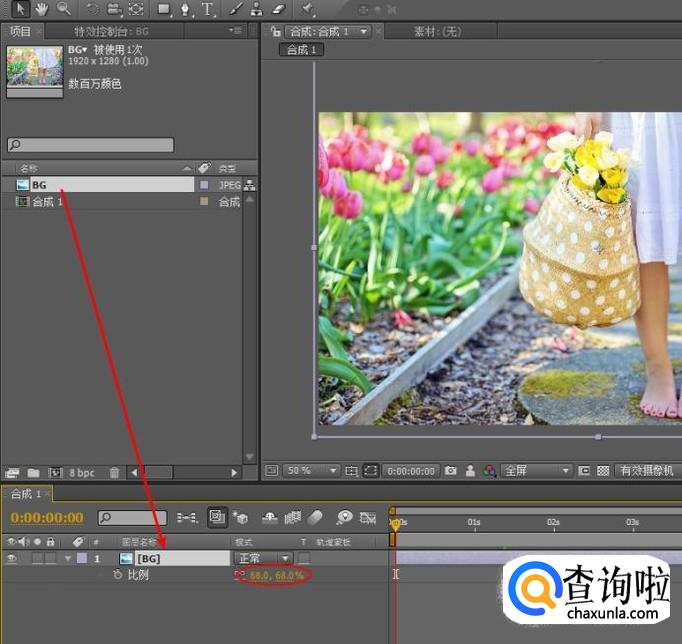
Task: Click the BG layer label color swatch
Action: (x=82, y=558)
